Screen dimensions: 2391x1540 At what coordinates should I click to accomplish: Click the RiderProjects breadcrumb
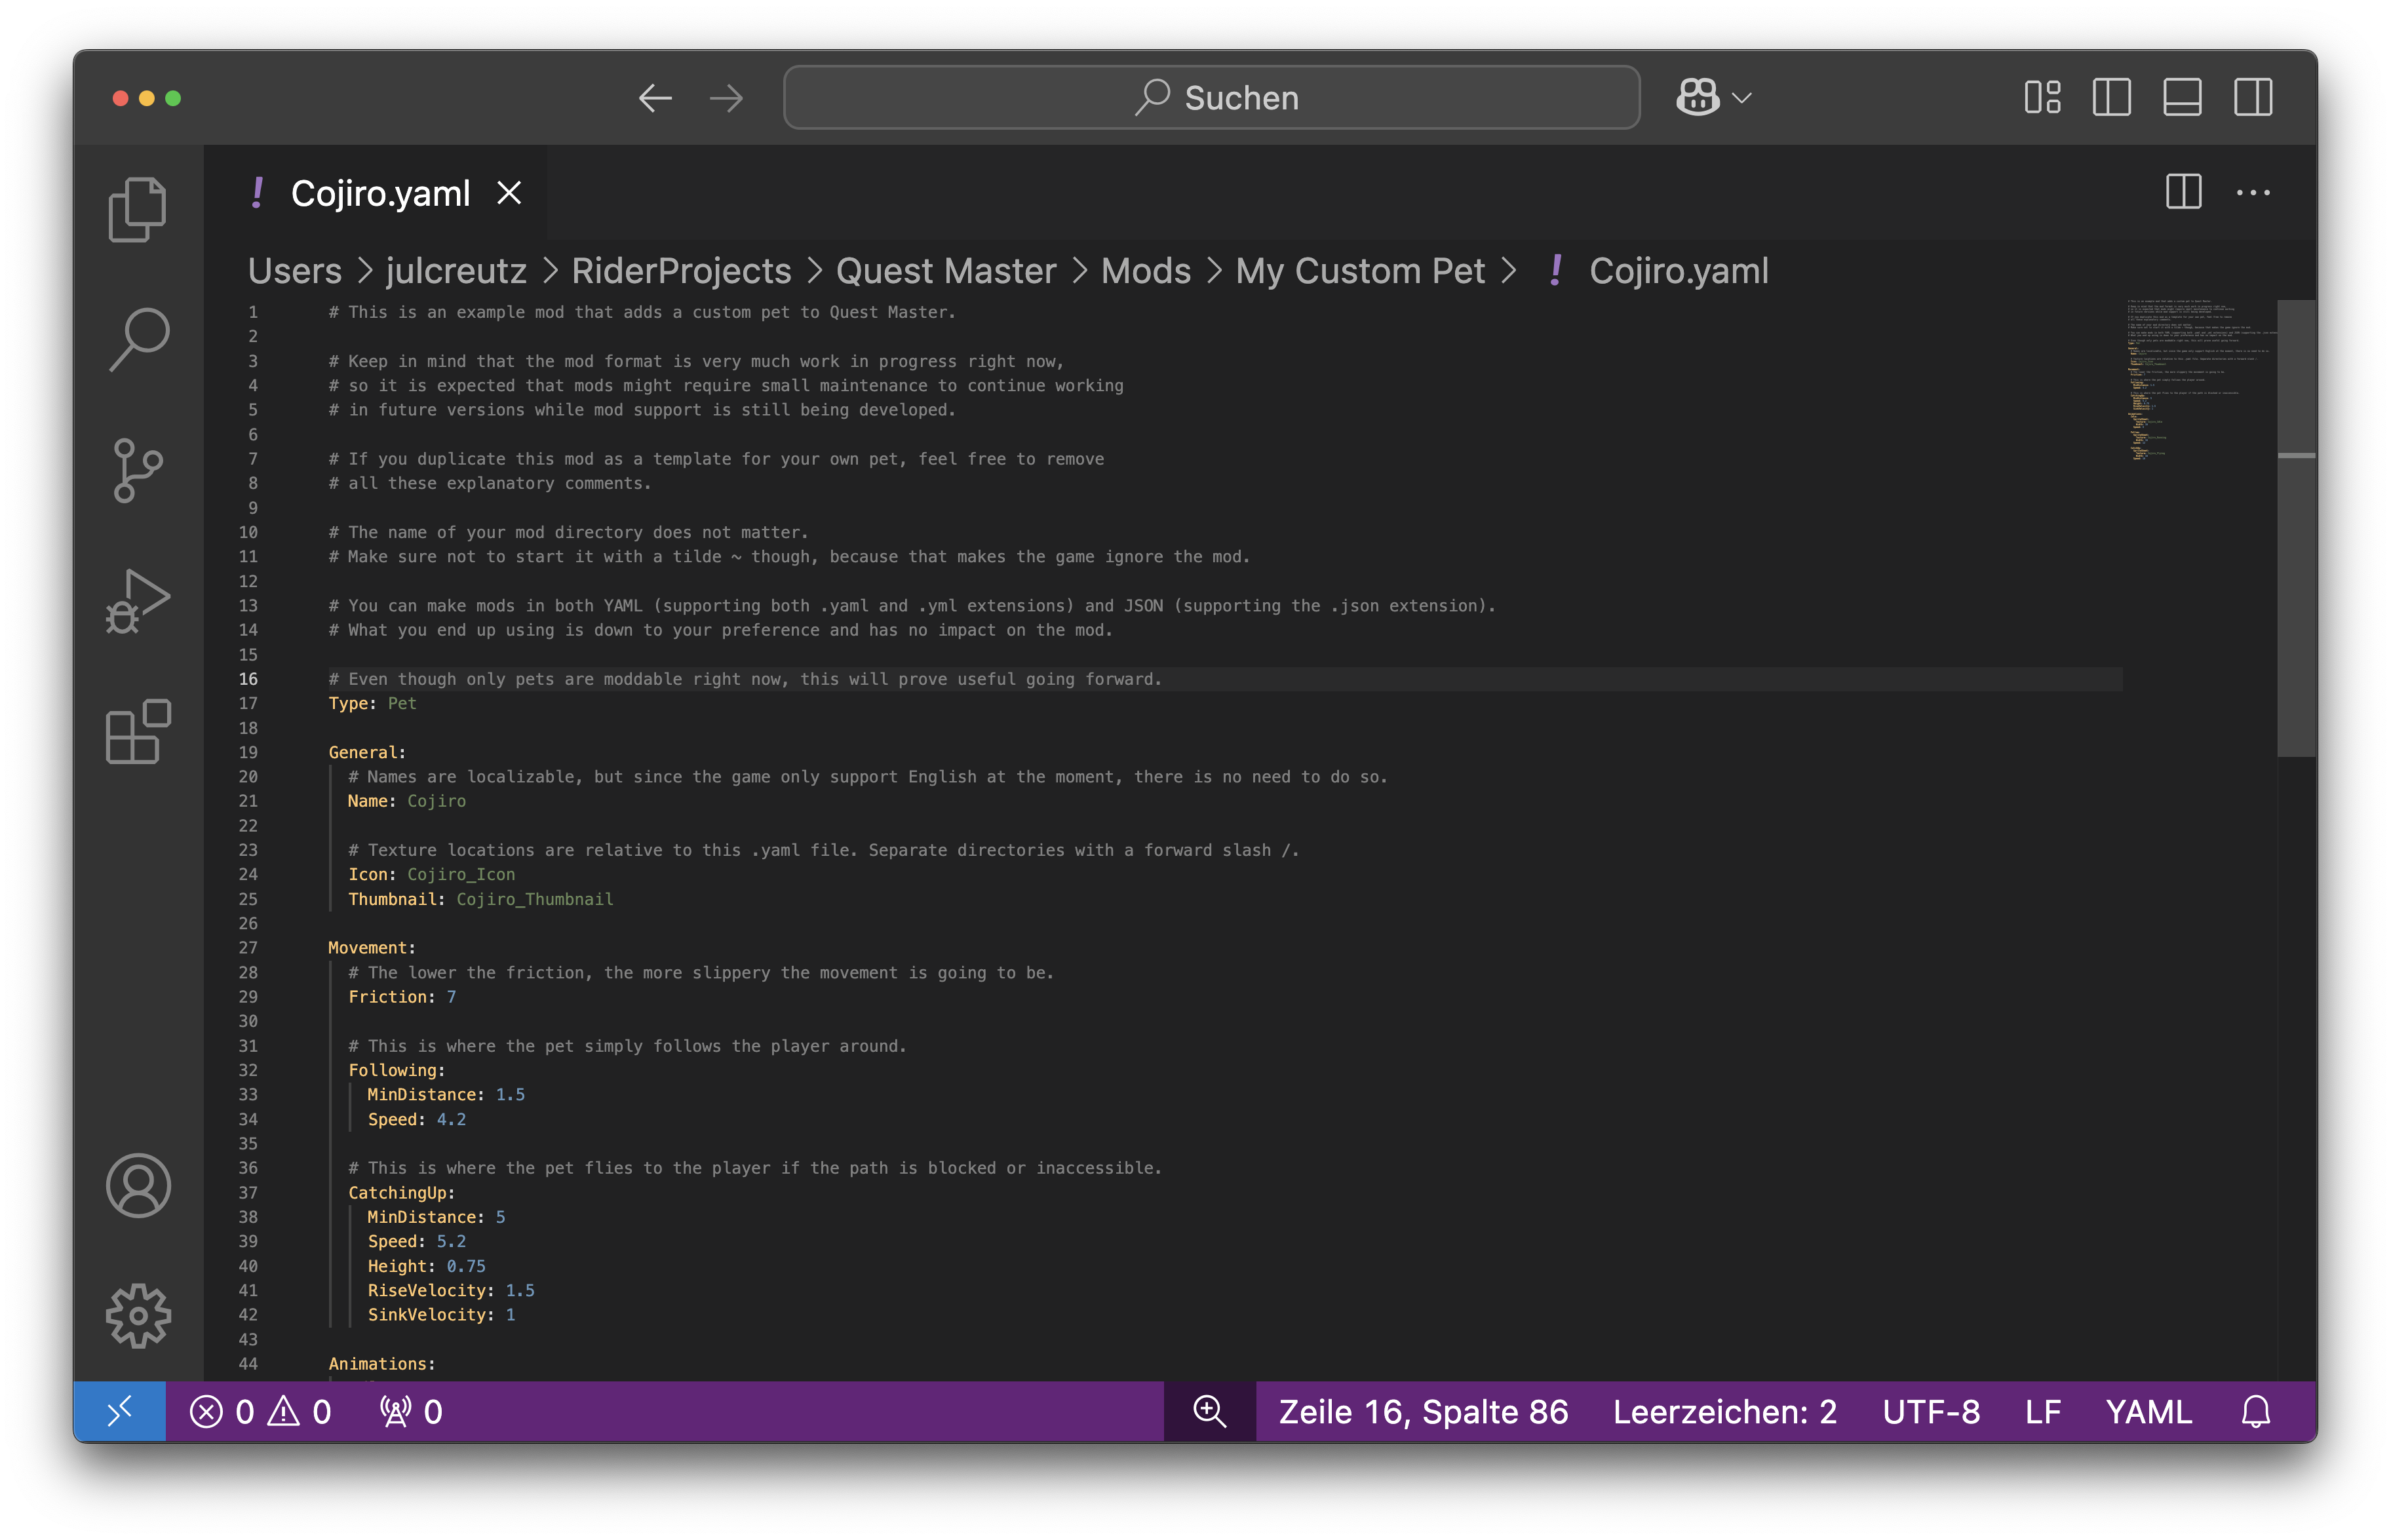(681, 271)
